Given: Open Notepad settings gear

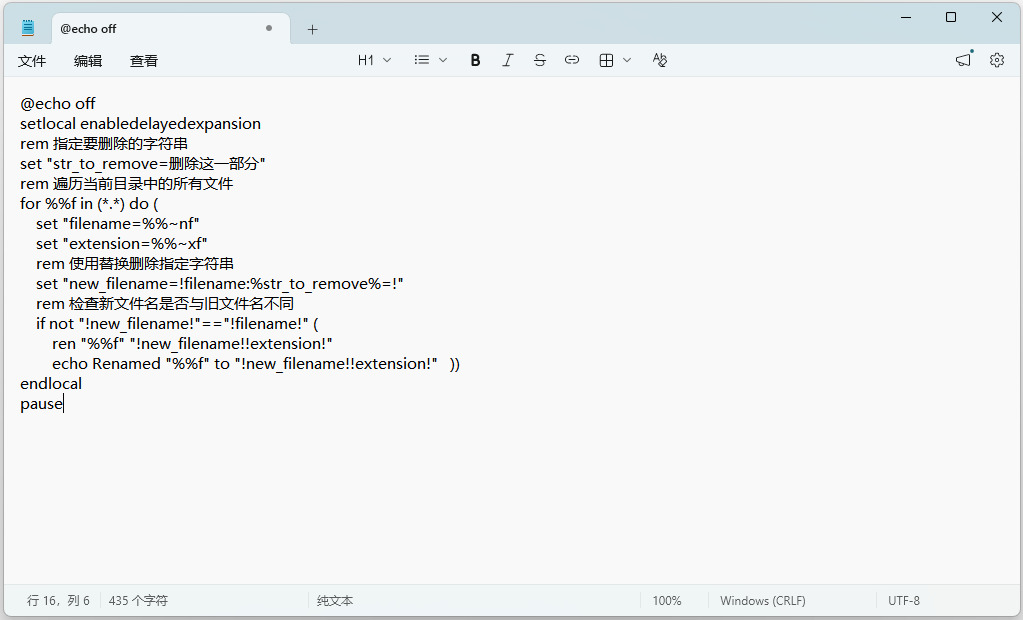Looking at the screenshot, I should [x=997, y=60].
